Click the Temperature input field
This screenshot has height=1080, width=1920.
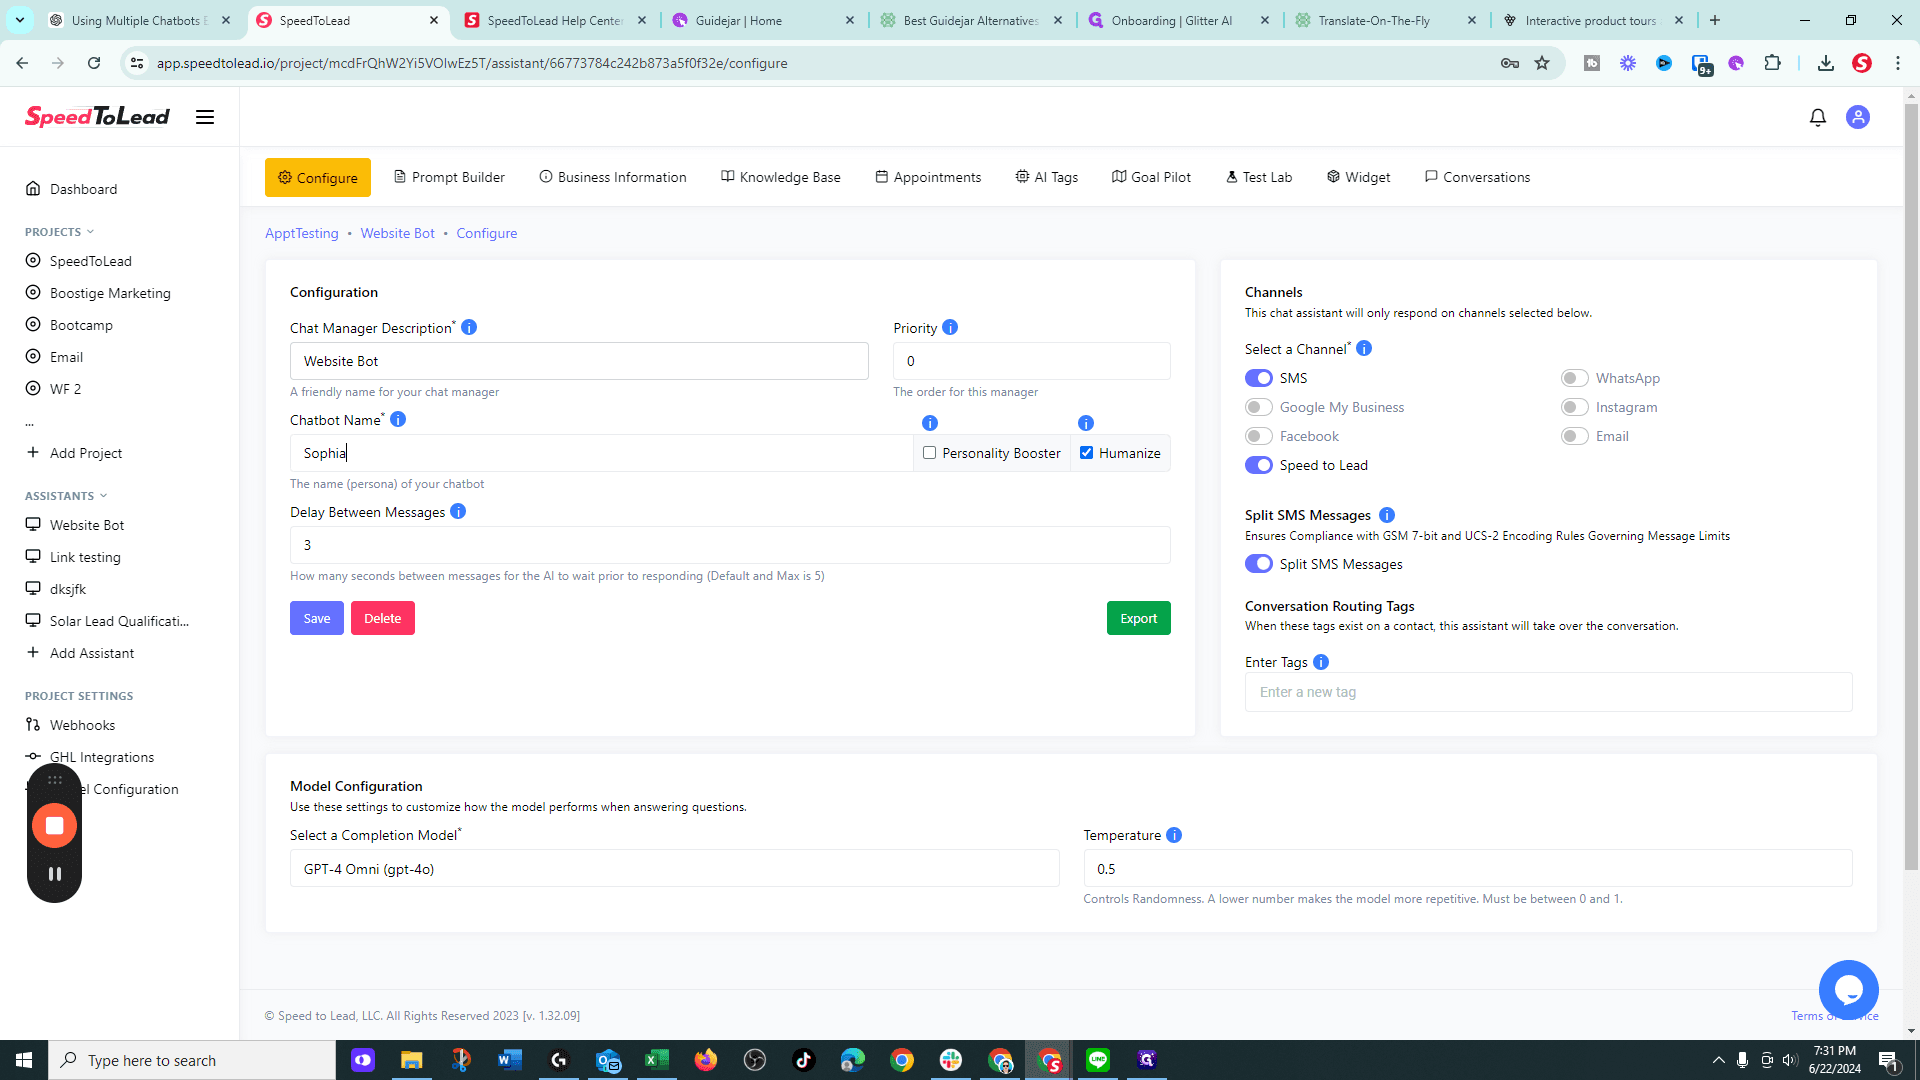tap(1467, 869)
